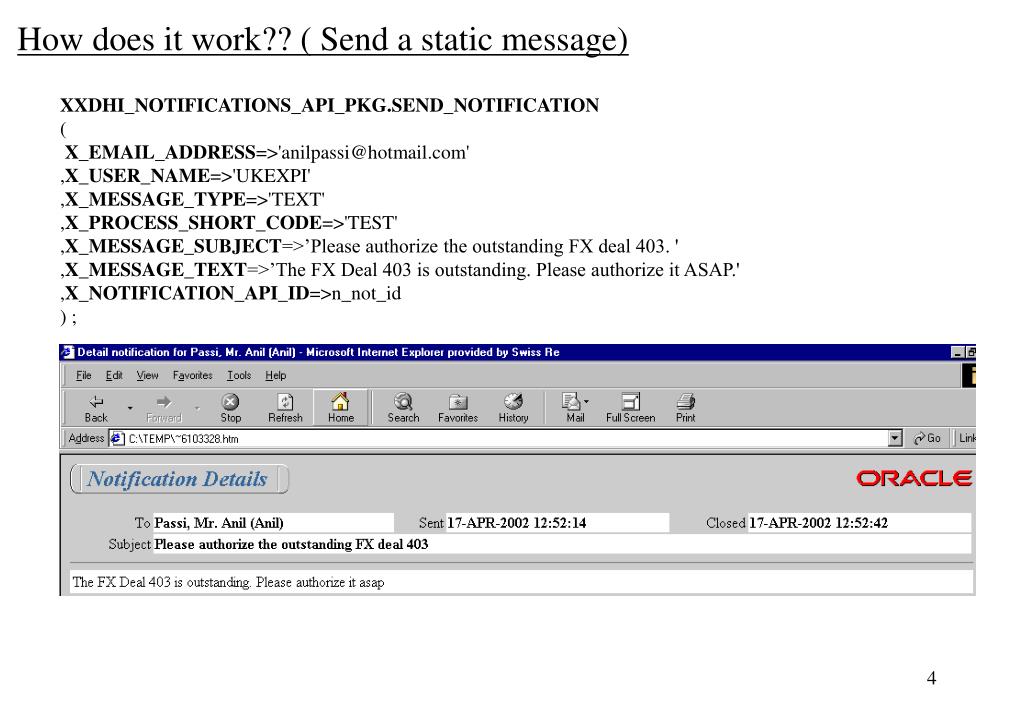Click the Notification Details header
This screenshot has width=1024, height=725.
pos(178,479)
